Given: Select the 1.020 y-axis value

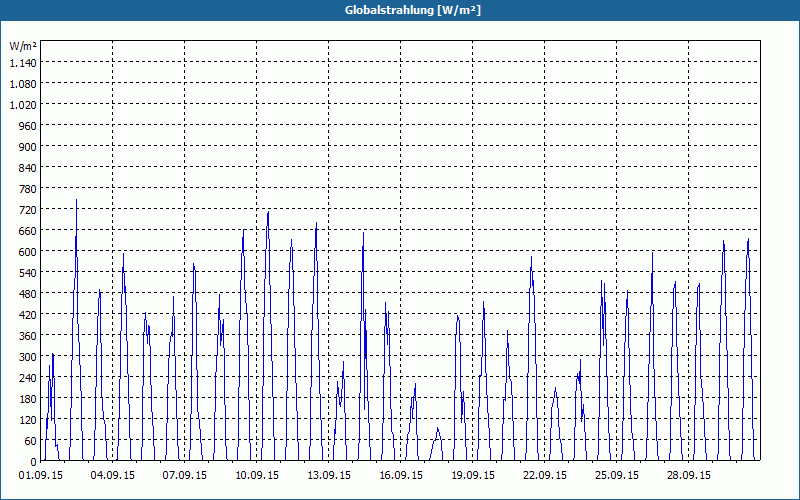Looking at the screenshot, I should 23,105.
